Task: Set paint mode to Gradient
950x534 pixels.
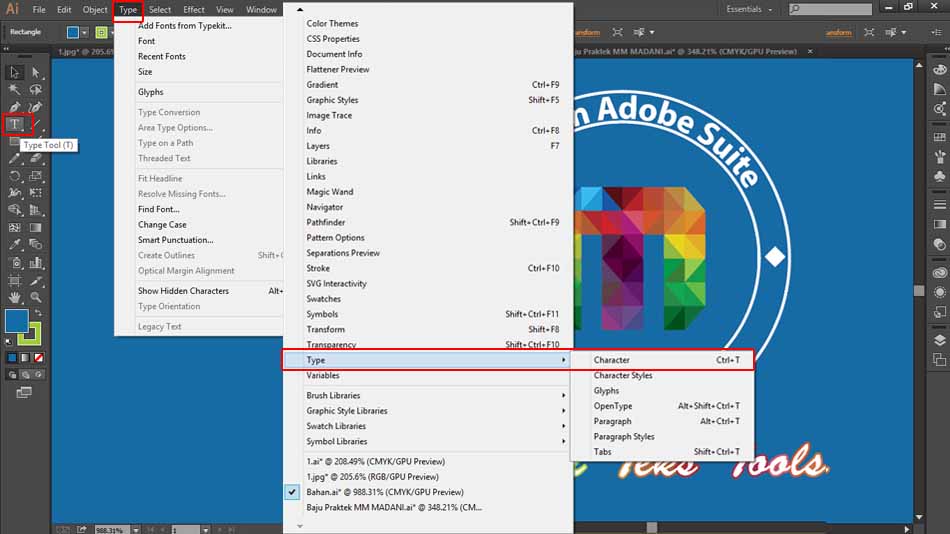Action: coord(25,358)
